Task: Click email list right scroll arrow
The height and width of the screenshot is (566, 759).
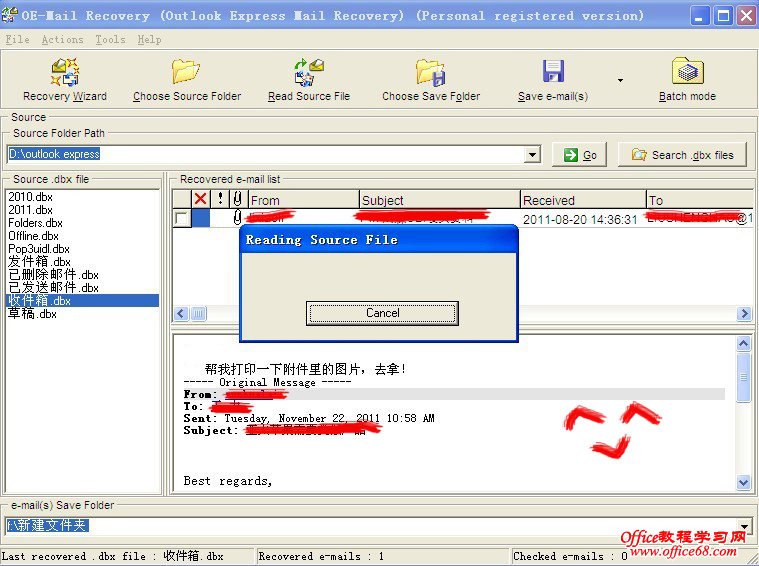Action: [744, 313]
